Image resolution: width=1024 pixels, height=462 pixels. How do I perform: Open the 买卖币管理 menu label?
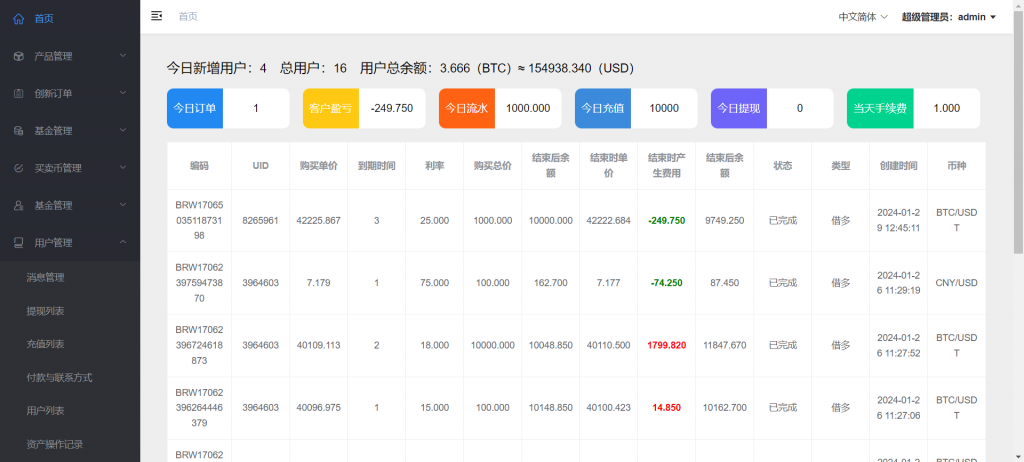point(58,168)
